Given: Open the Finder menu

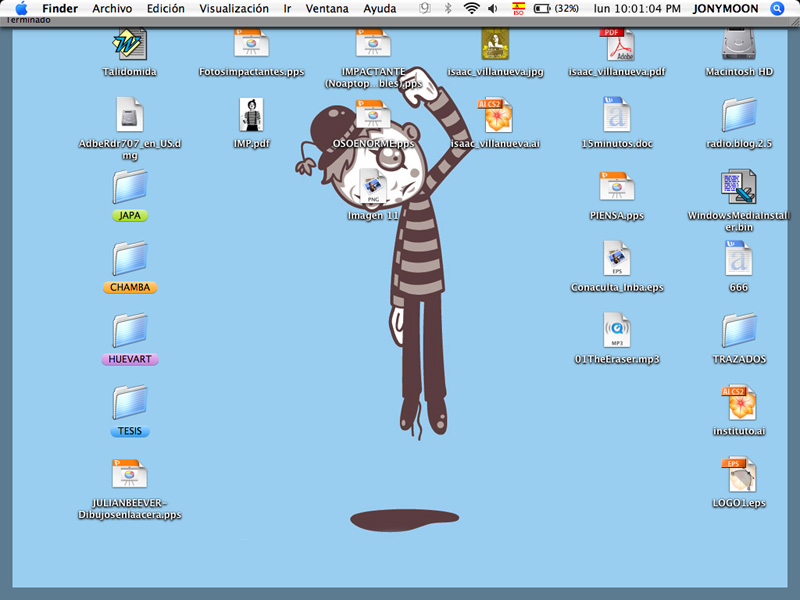Looking at the screenshot, I should click(x=60, y=9).
